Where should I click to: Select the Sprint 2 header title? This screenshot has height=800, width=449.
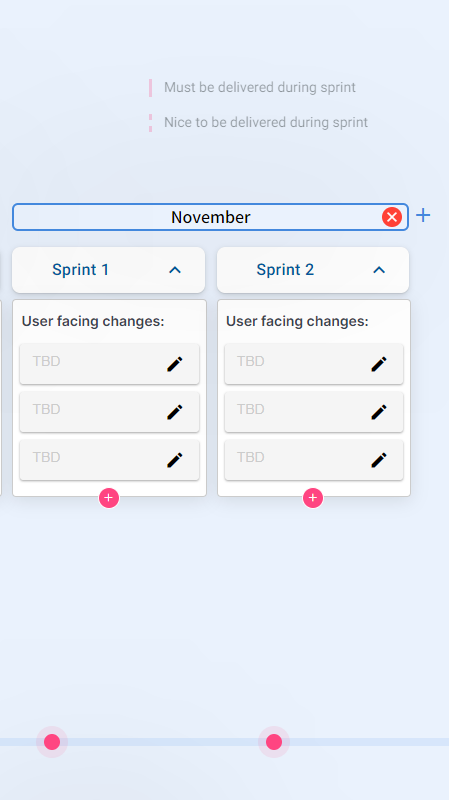285,269
